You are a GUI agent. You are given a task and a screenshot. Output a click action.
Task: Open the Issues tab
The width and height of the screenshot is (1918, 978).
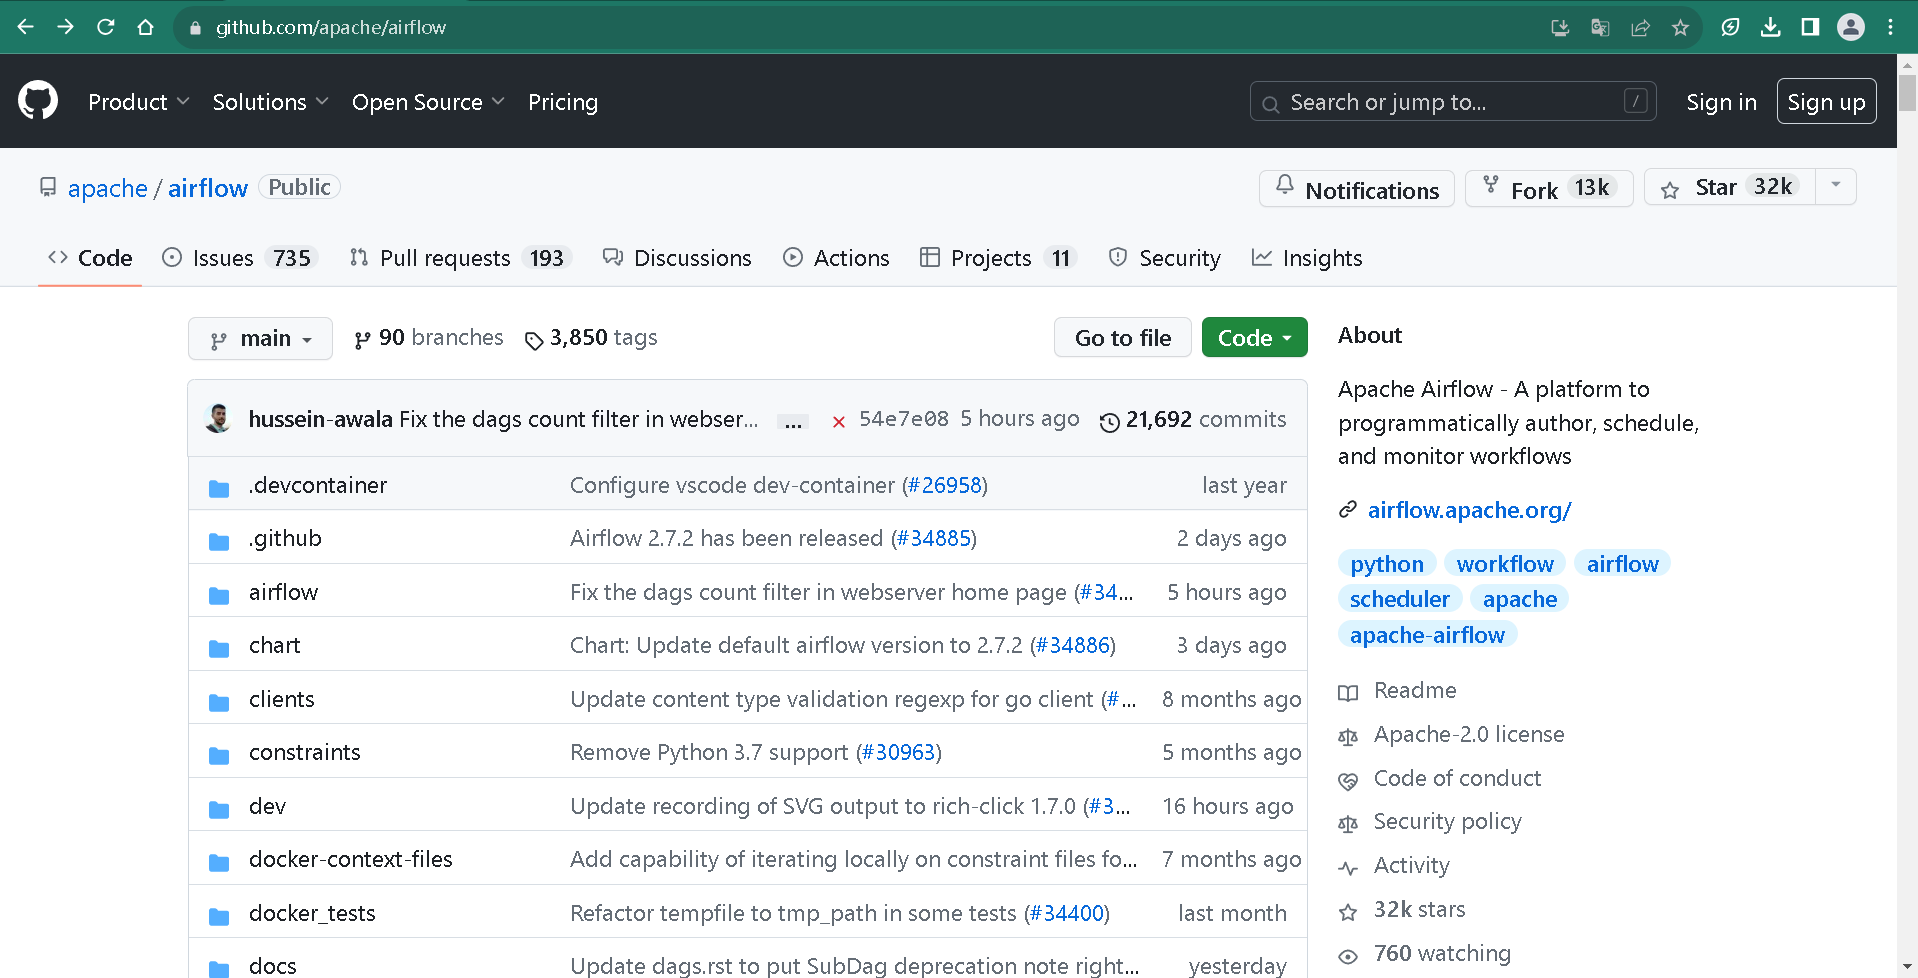tap(237, 258)
